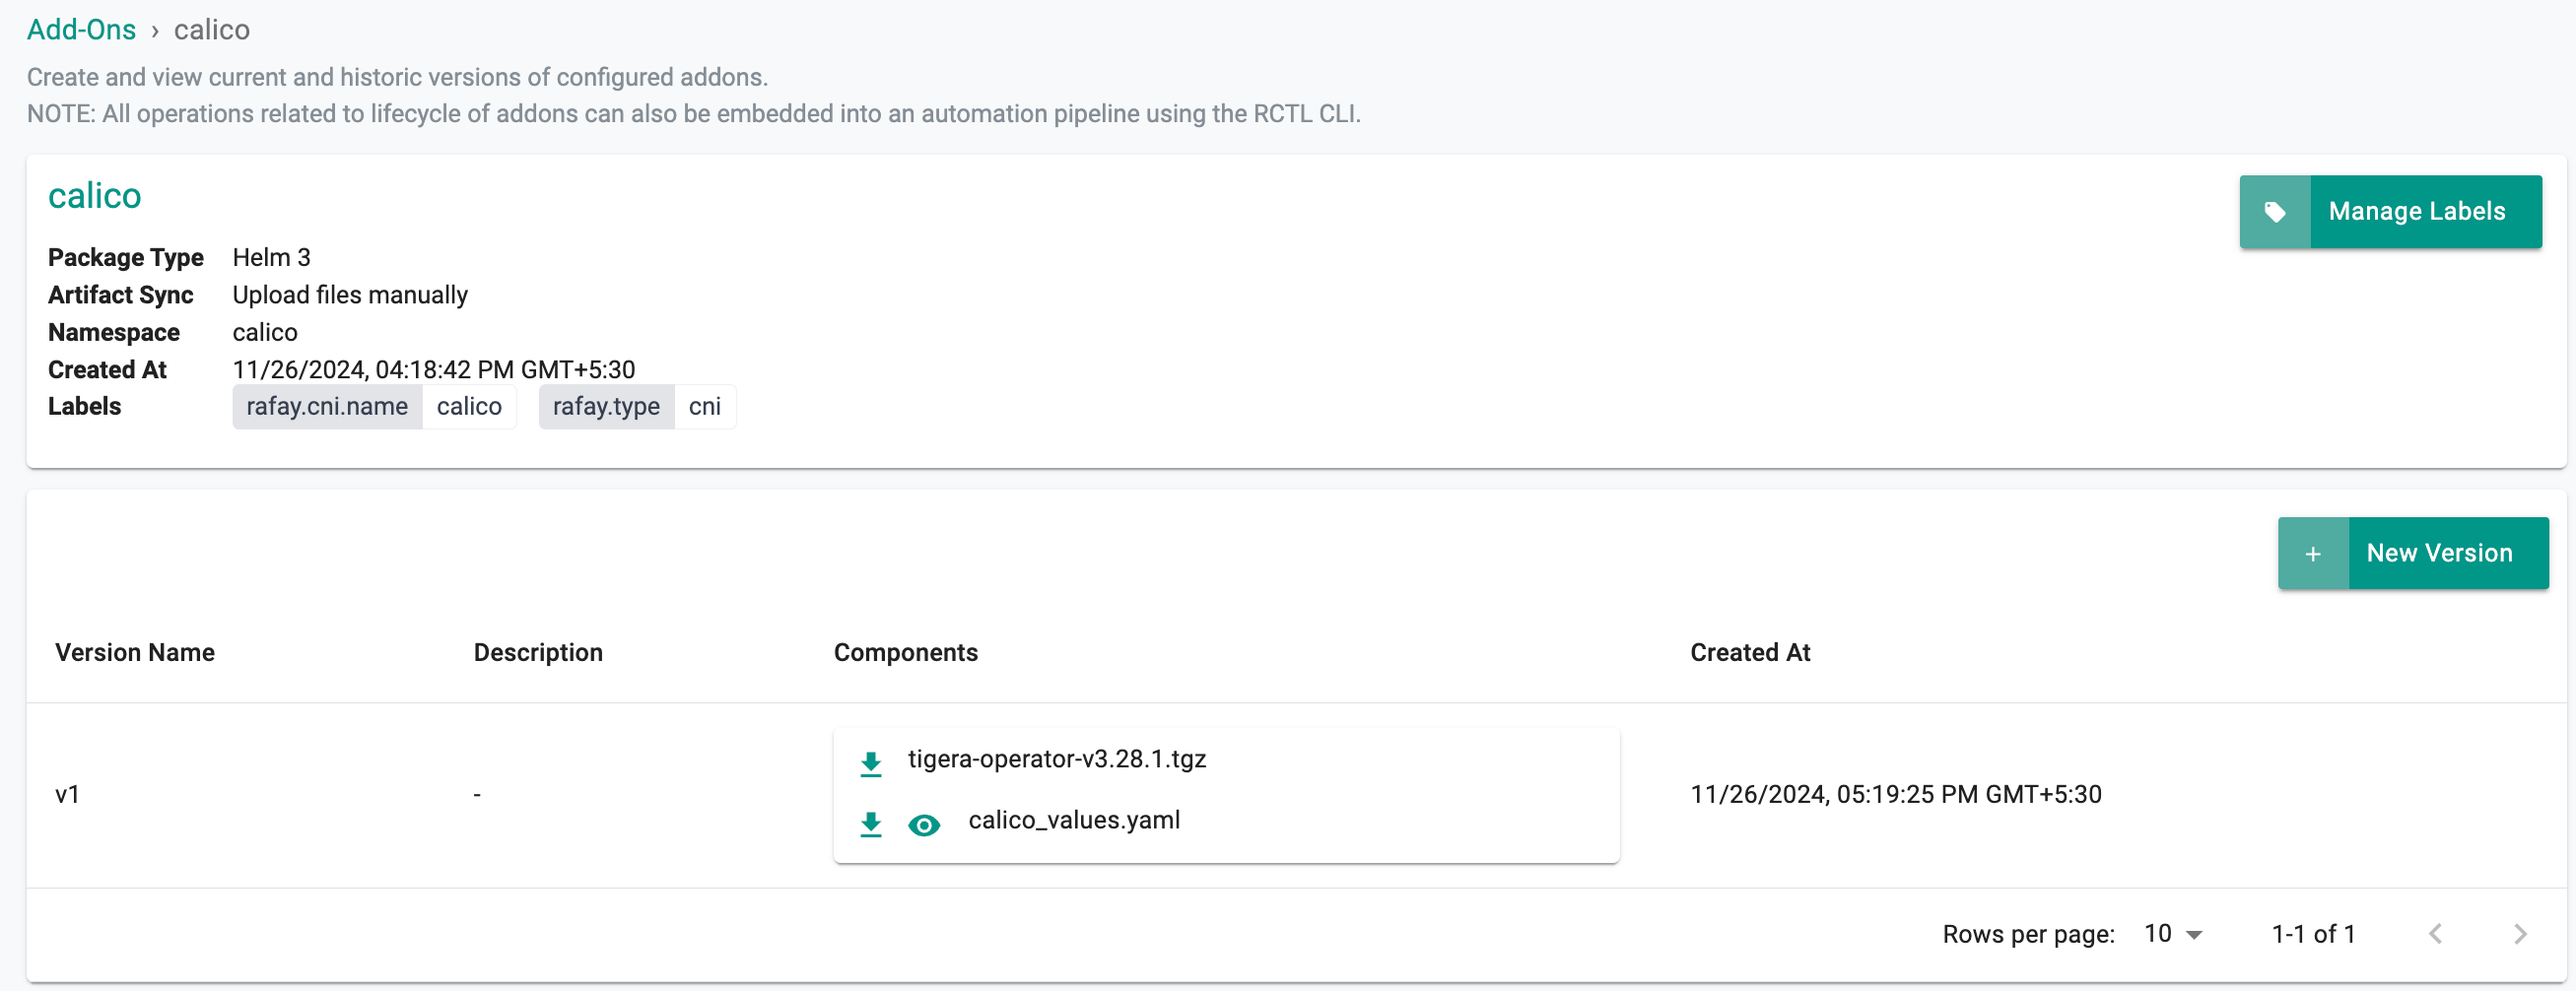
Task: Click the calico addon title
Action: click(95, 196)
